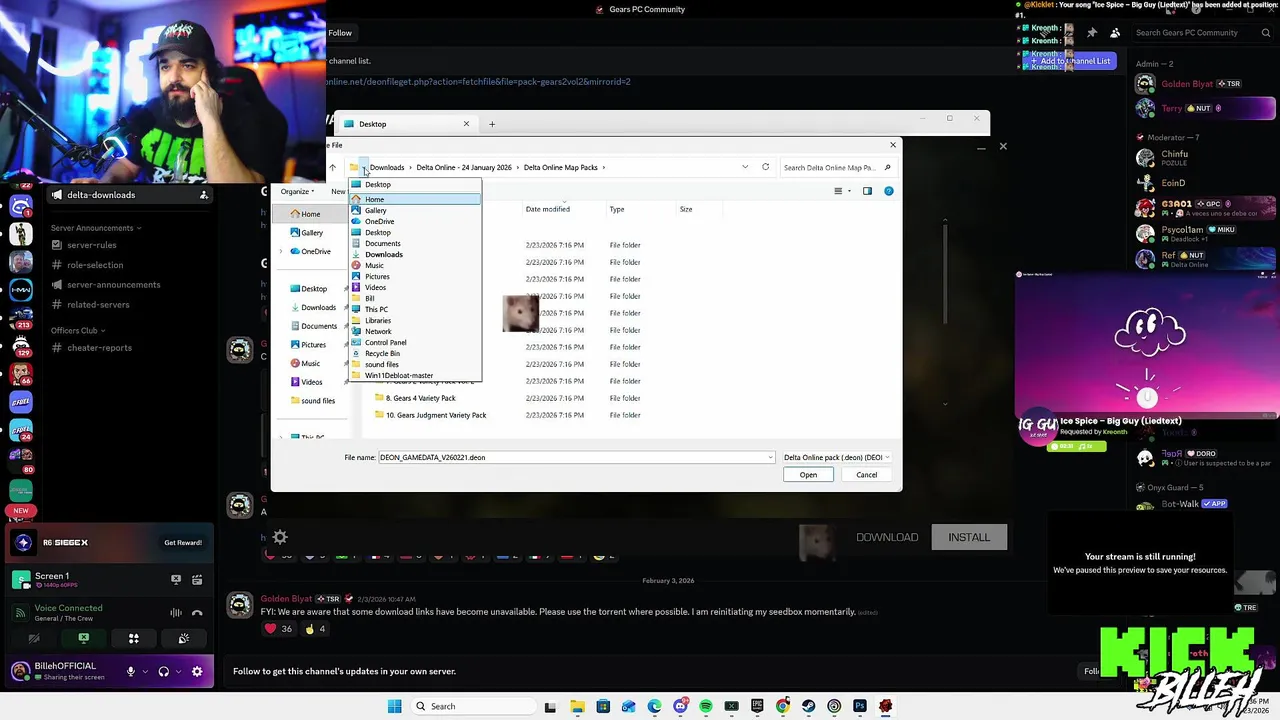This screenshot has height=720, width=1280.
Task: Toggle noise suppression waveform icon
Action: coord(176,613)
